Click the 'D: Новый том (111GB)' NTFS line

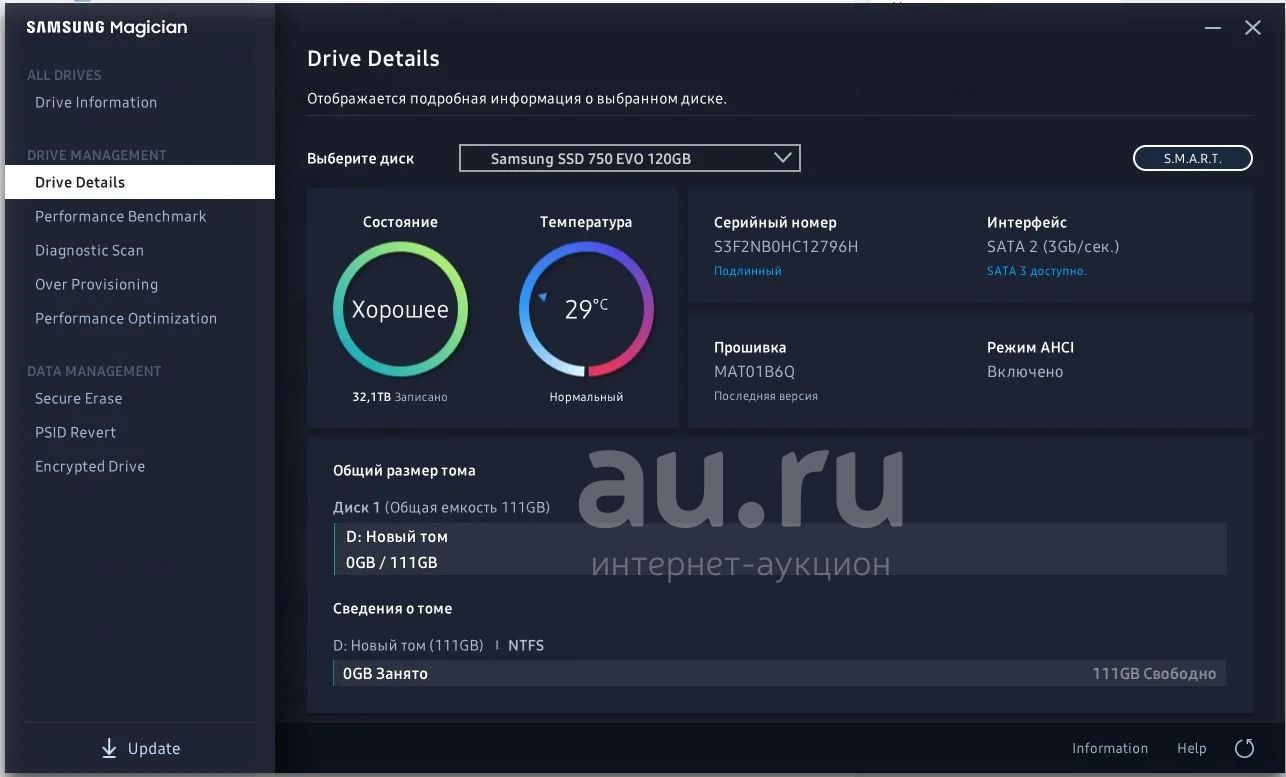[x=439, y=645]
